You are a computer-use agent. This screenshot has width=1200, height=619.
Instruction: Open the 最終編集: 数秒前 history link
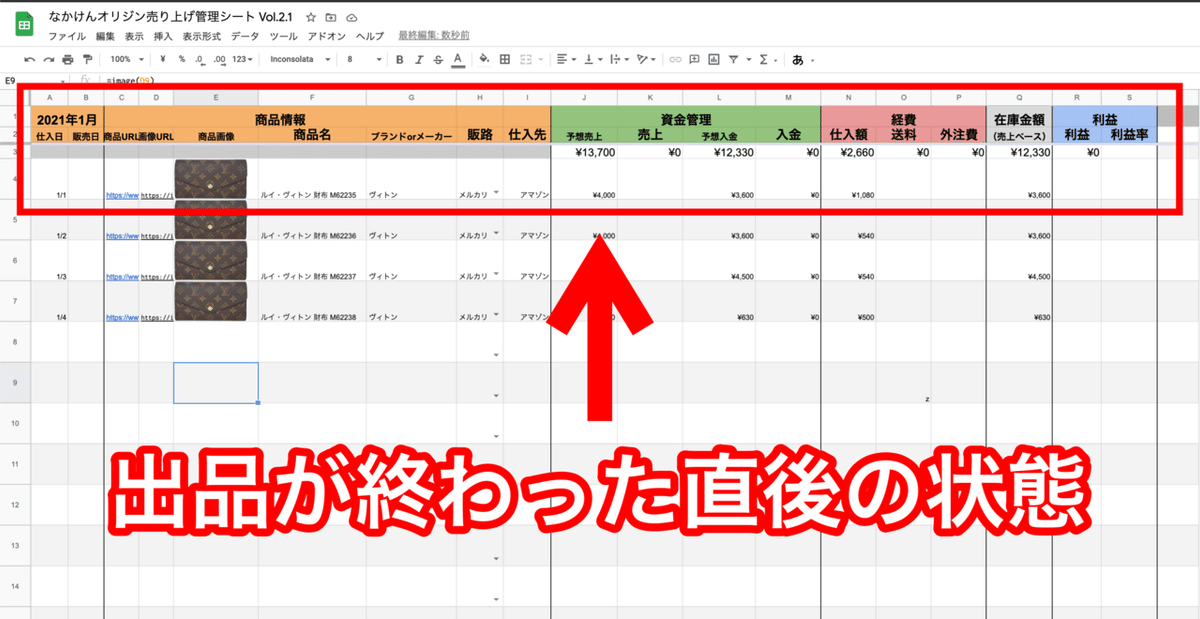coord(434,35)
